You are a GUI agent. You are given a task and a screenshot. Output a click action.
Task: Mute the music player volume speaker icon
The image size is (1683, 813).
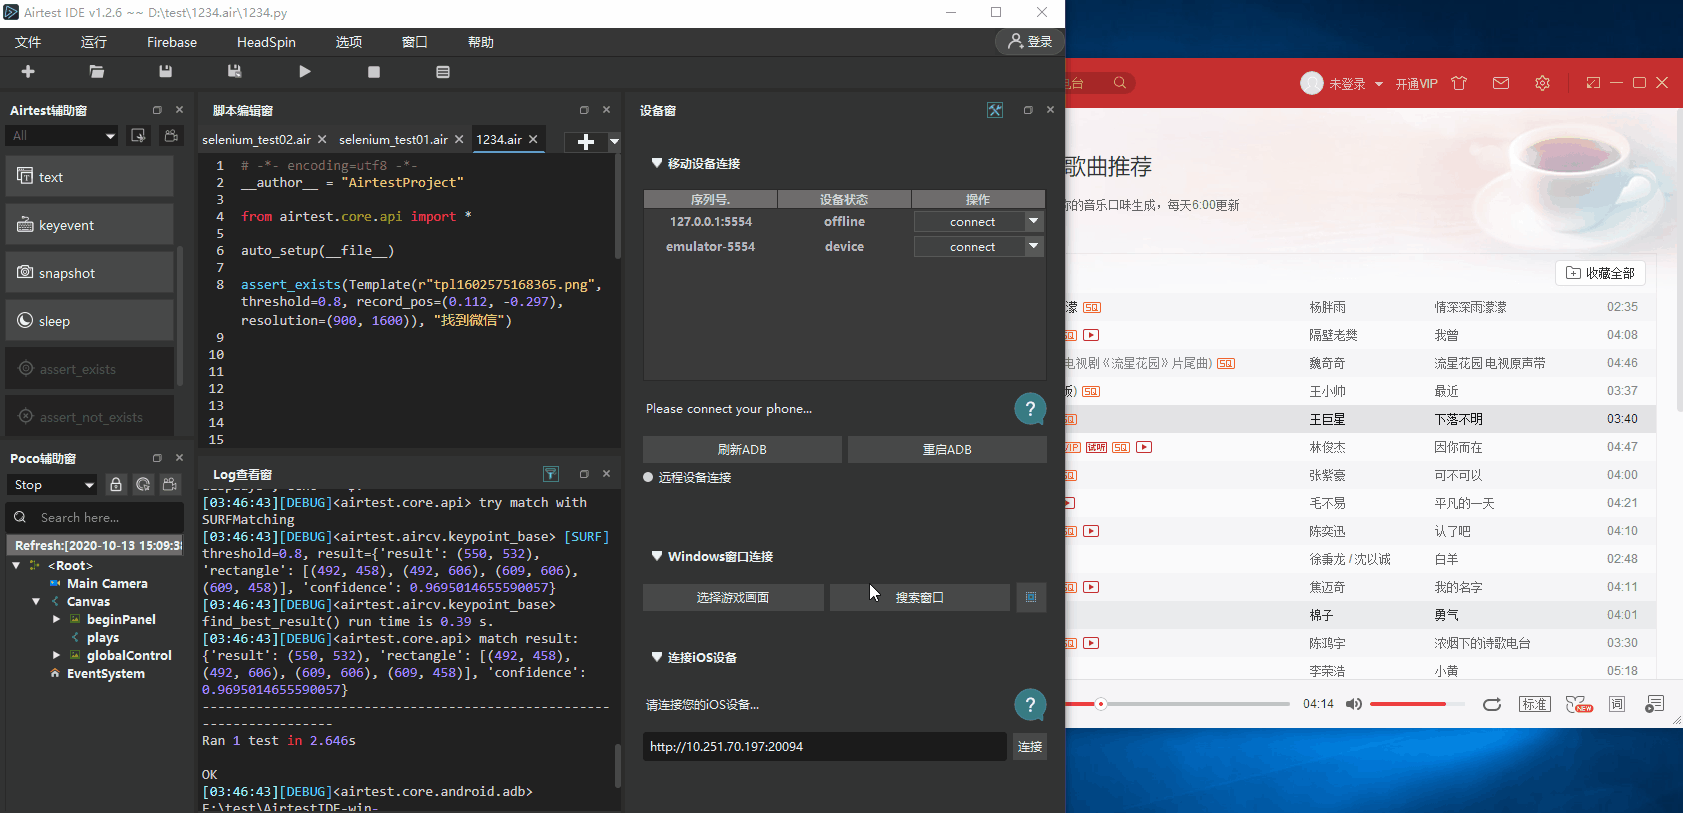(x=1353, y=704)
